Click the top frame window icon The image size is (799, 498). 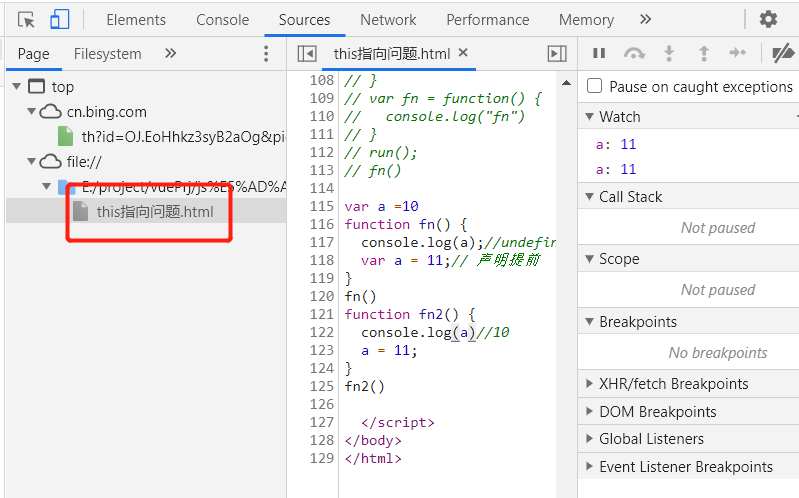[x=36, y=87]
